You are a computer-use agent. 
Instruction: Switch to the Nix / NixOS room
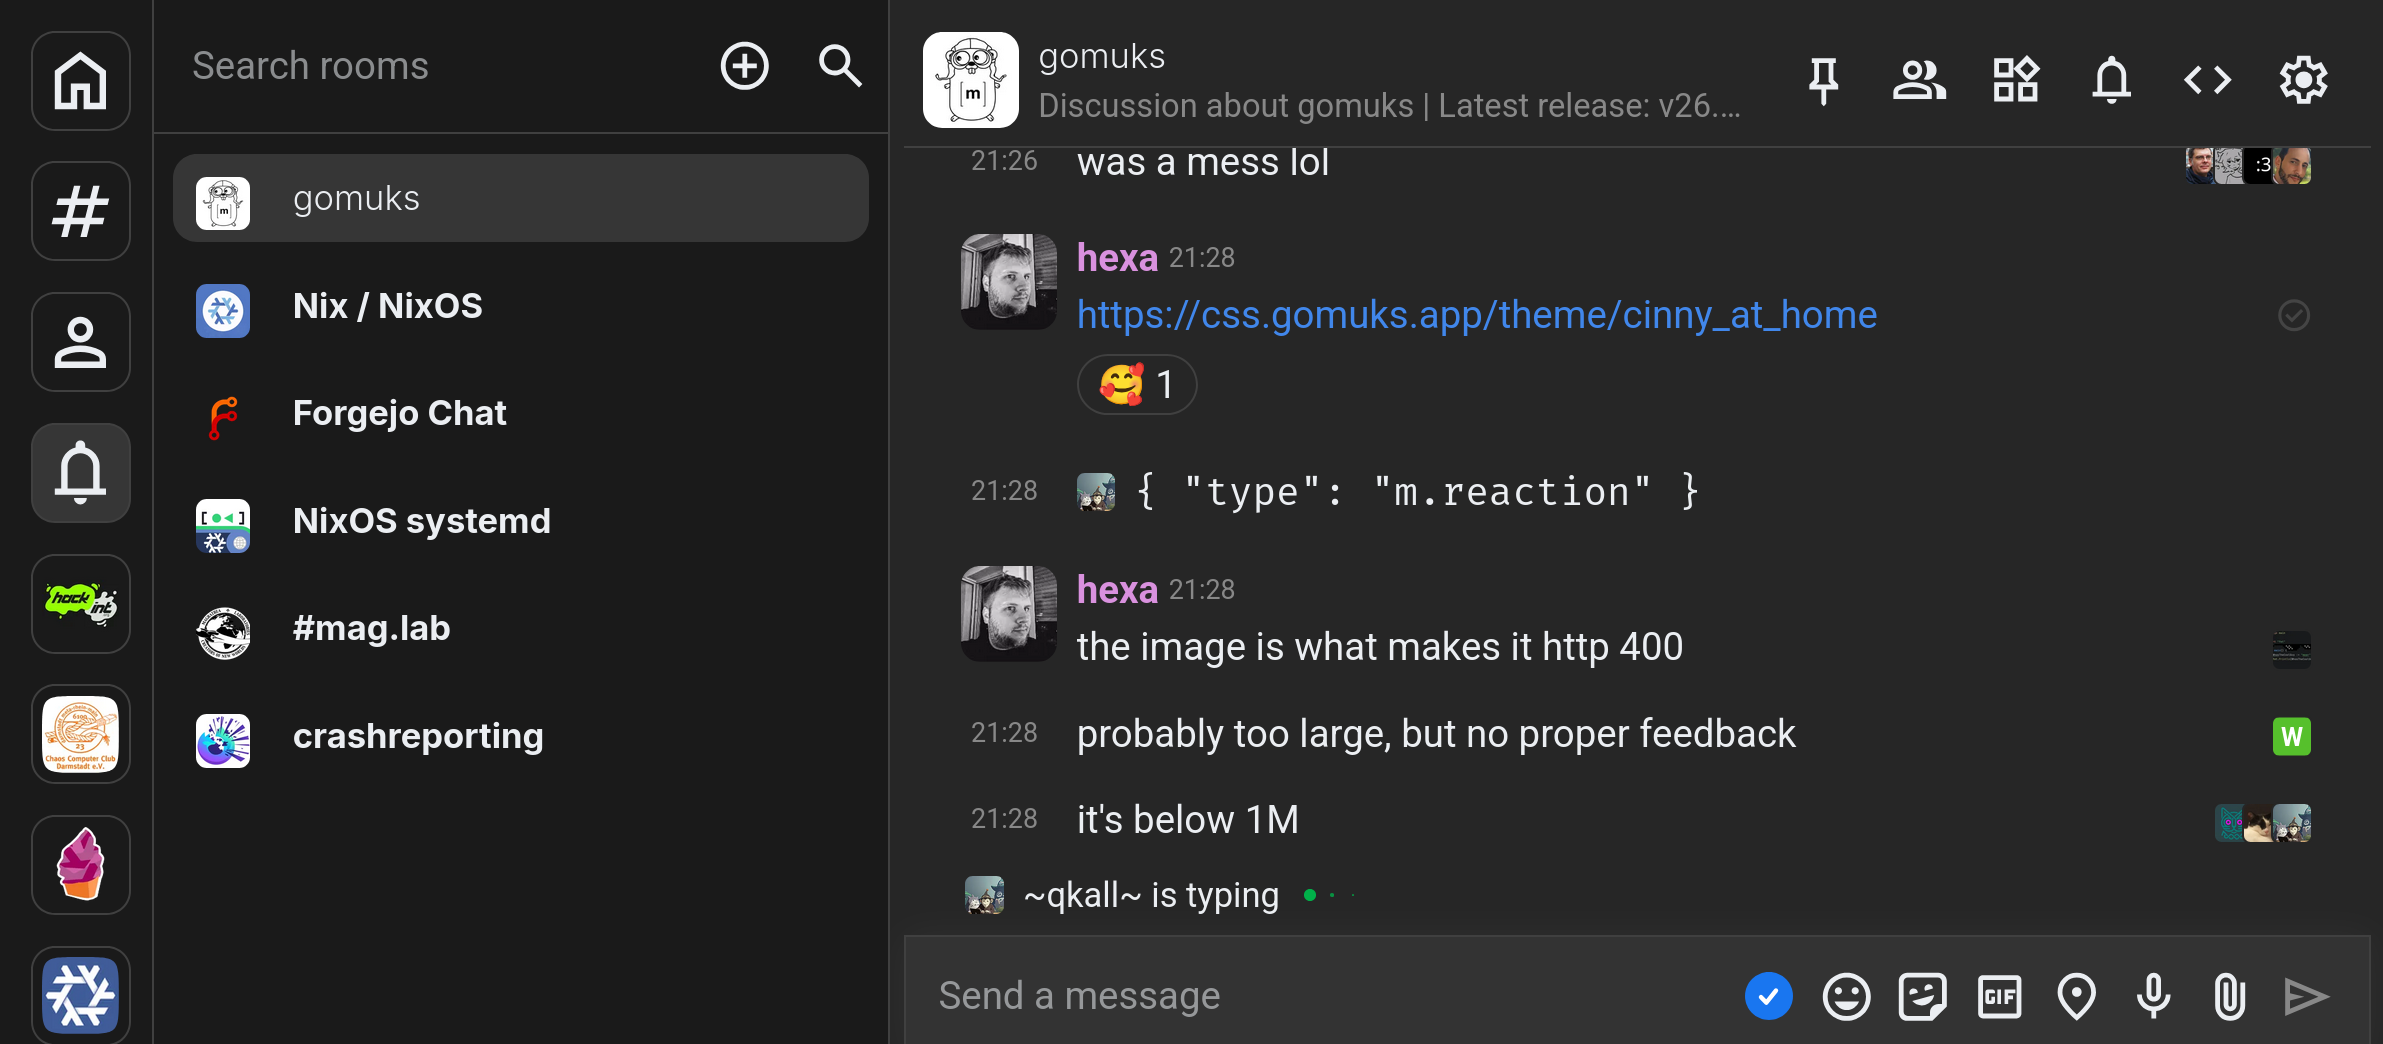(387, 306)
